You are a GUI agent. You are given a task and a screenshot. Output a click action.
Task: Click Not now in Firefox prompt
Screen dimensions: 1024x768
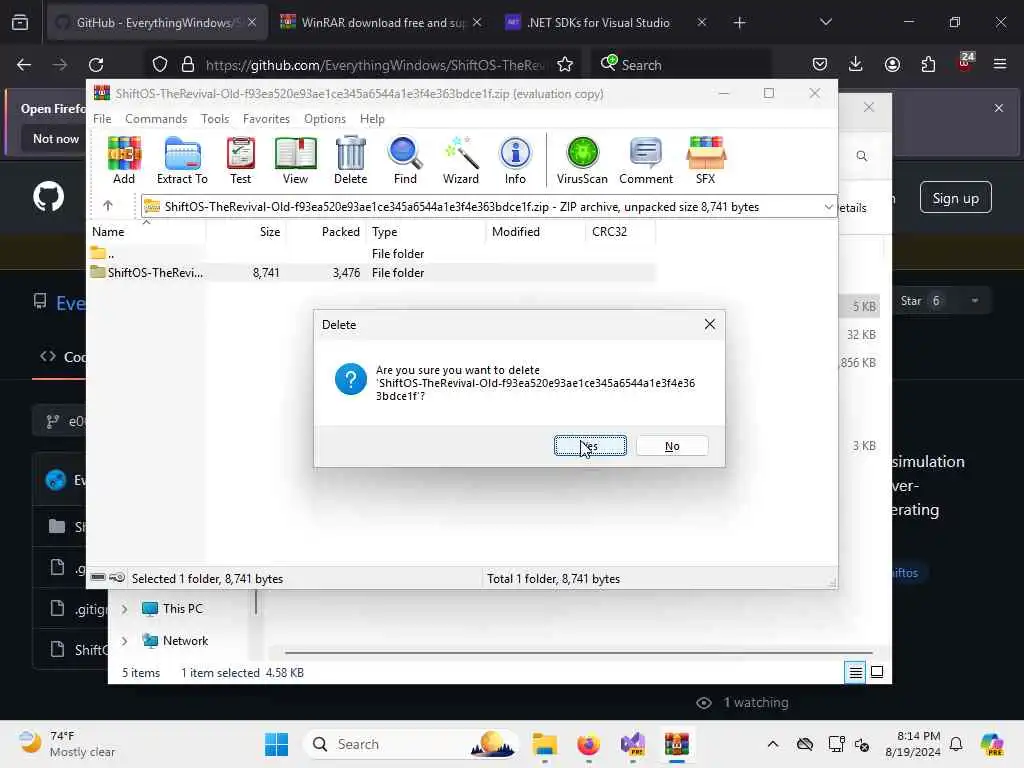pyautogui.click(x=56, y=138)
